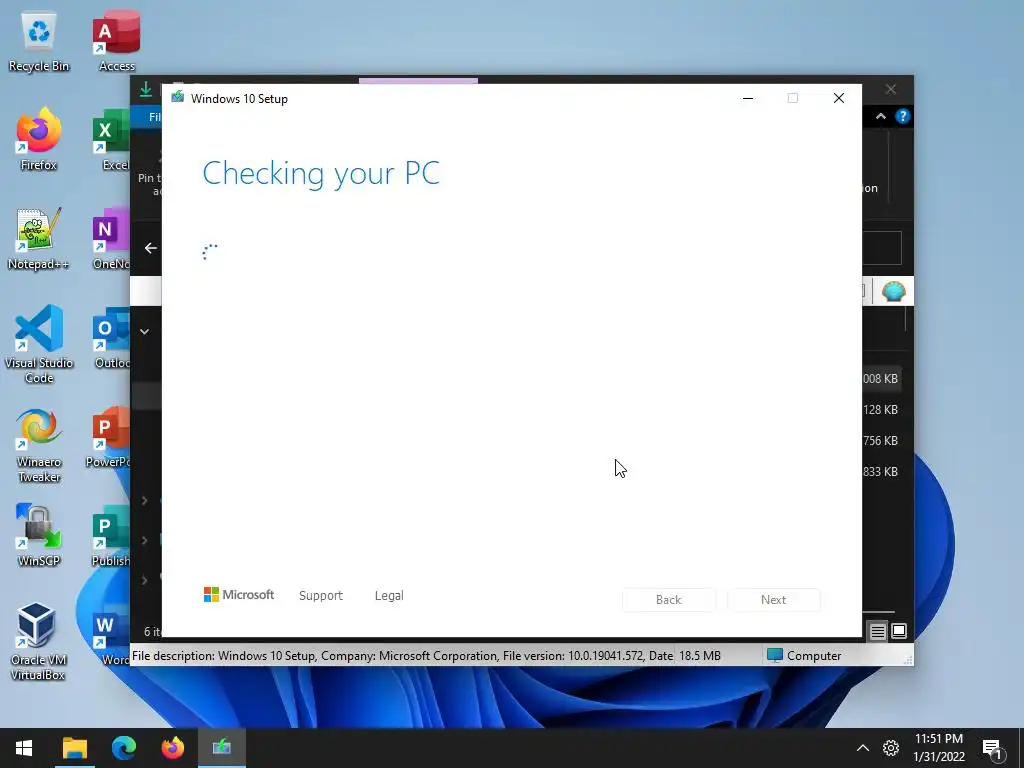Image resolution: width=1024 pixels, height=768 pixels.
Task: Open the Firefox desktop shortcut
Action: pos(39,140)
